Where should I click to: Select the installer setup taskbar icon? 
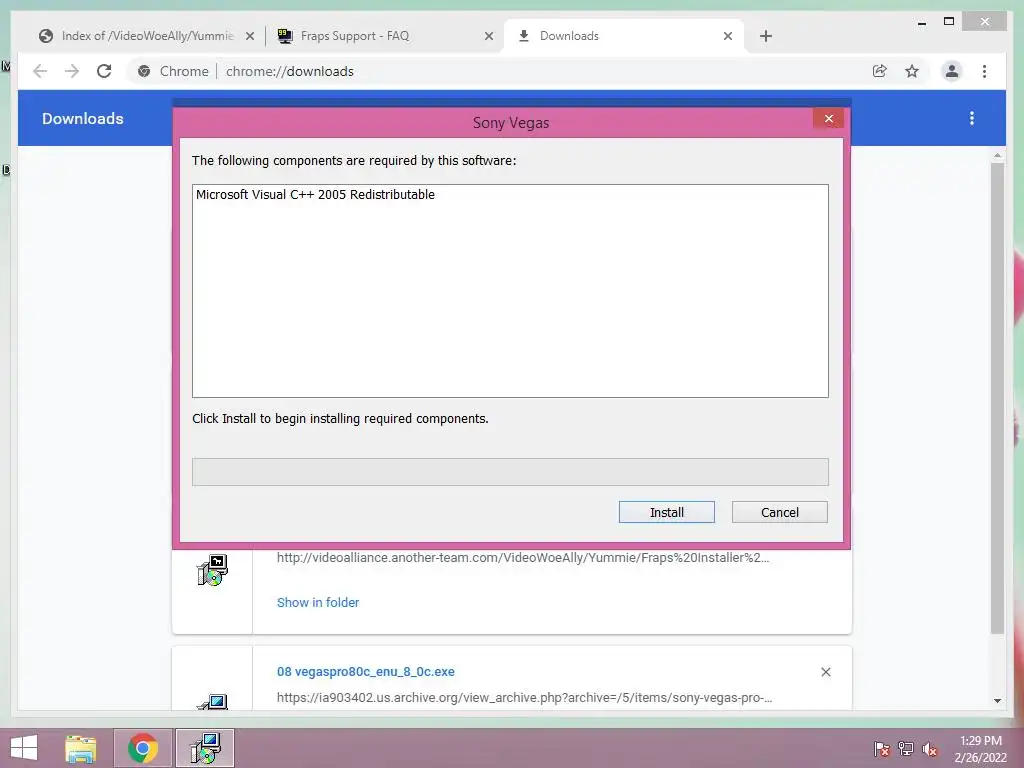205,748
